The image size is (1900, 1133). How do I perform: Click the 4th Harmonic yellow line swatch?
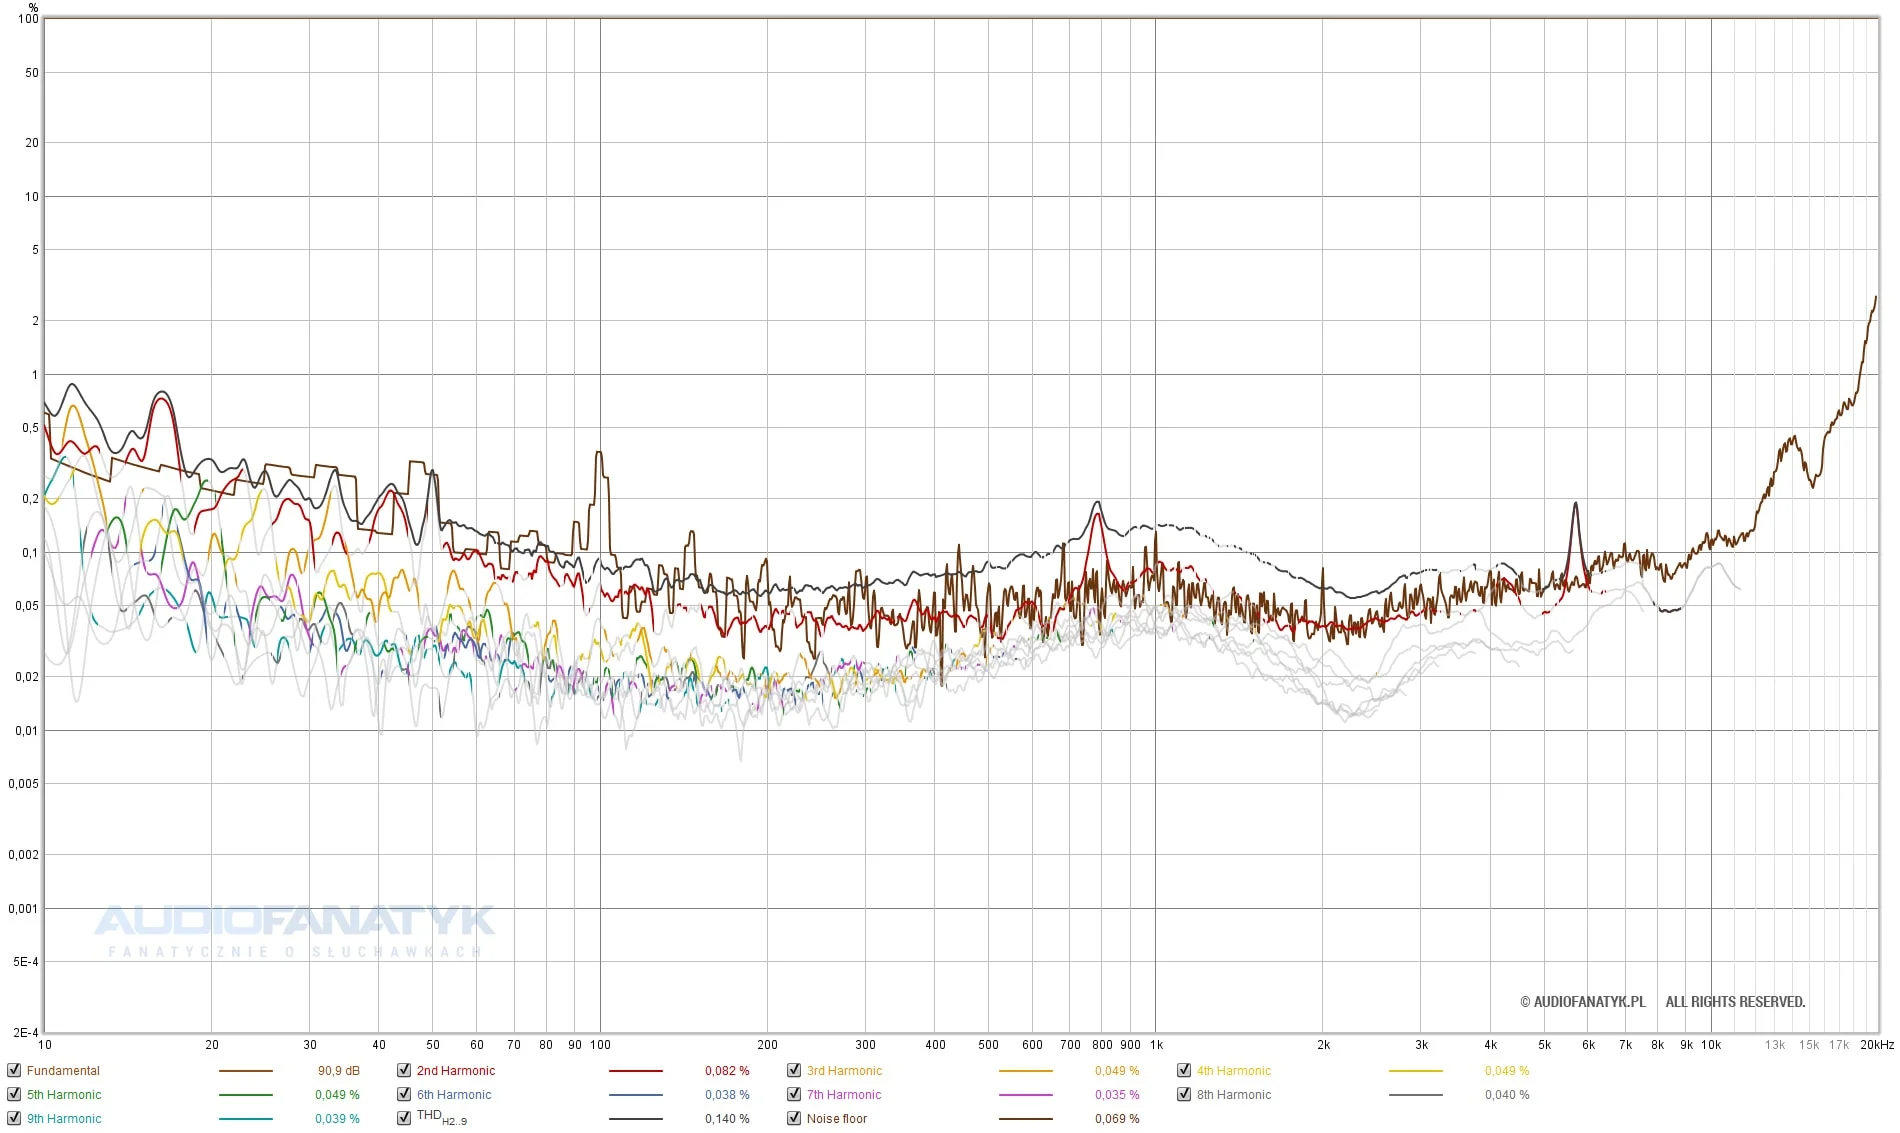pyautogui.click(x=1415, y=1071)
